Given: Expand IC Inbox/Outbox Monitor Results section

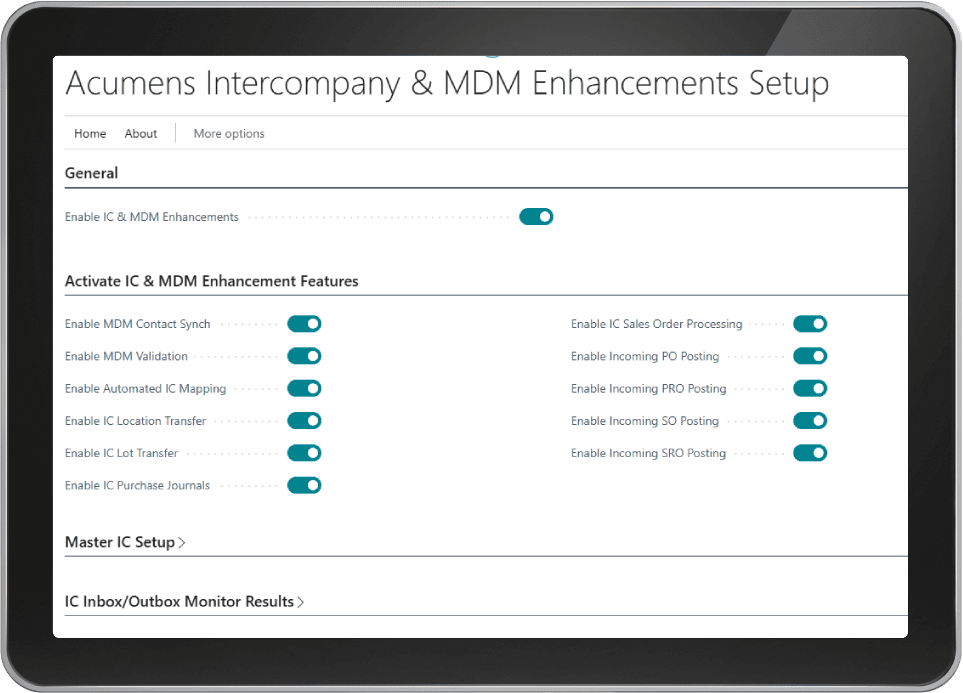Looking at the screenshot, I should 184,601.
